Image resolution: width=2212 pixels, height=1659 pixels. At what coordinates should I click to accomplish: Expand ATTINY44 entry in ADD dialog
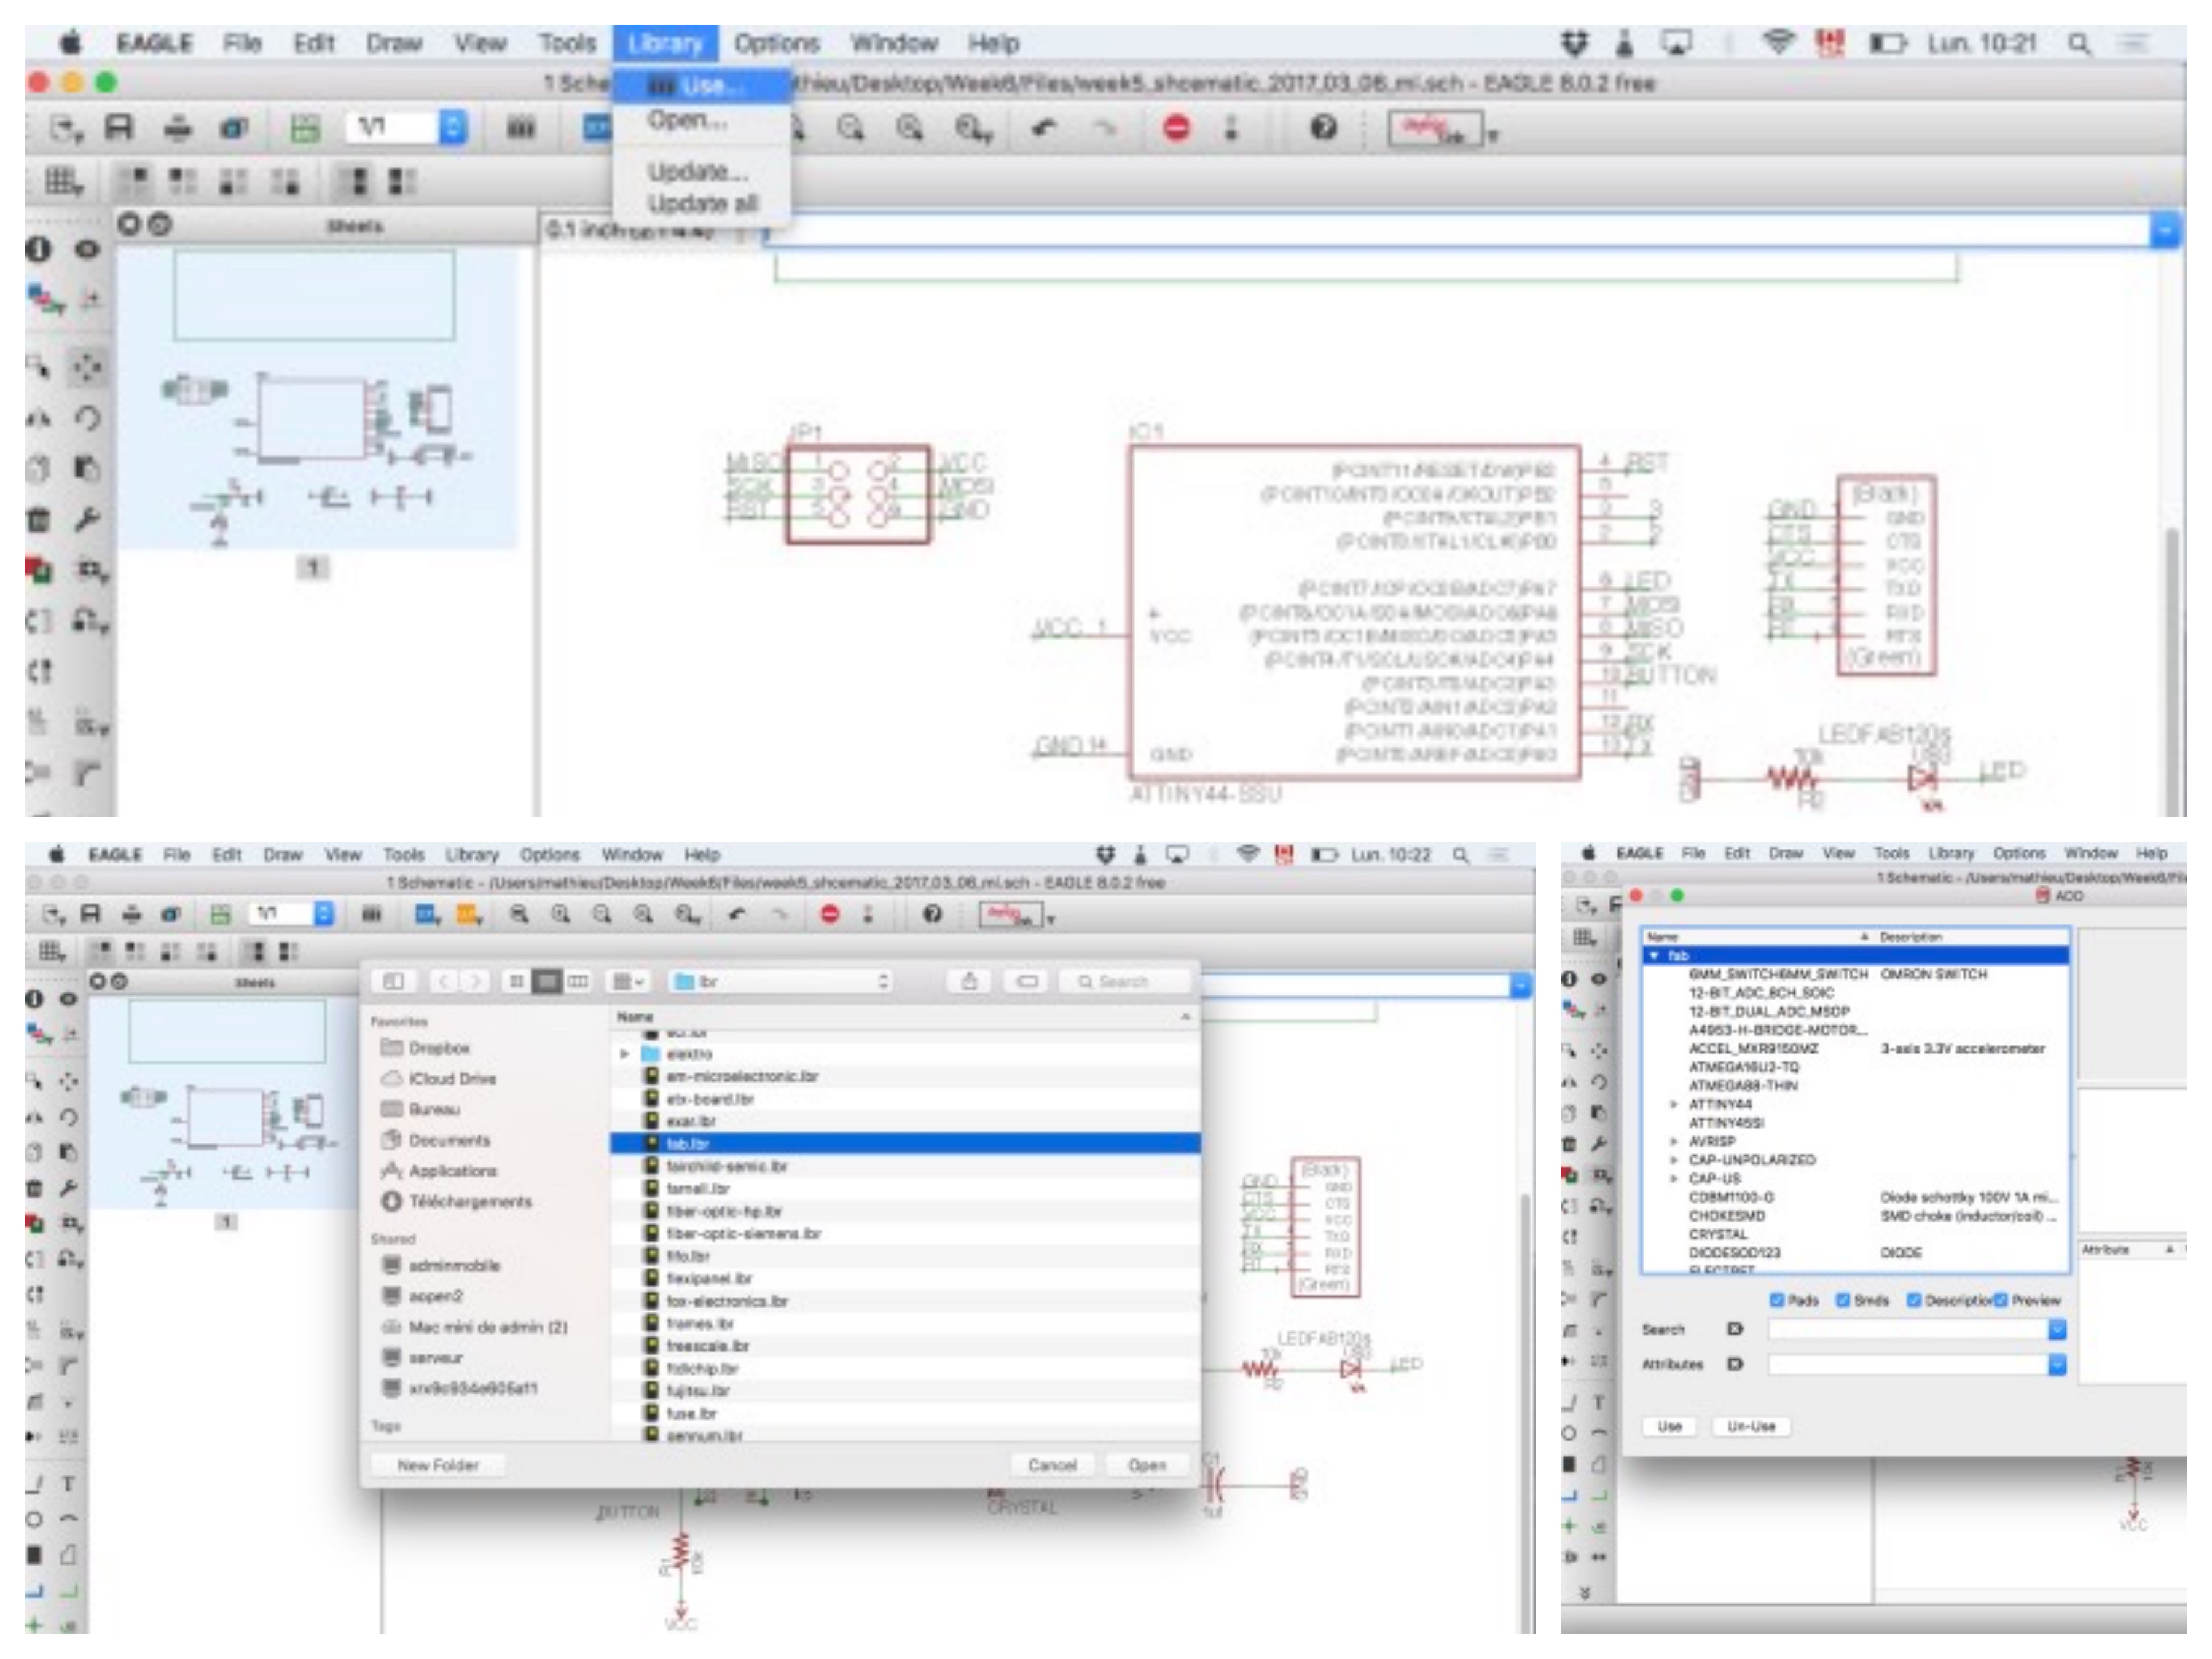point(1673,1104)
